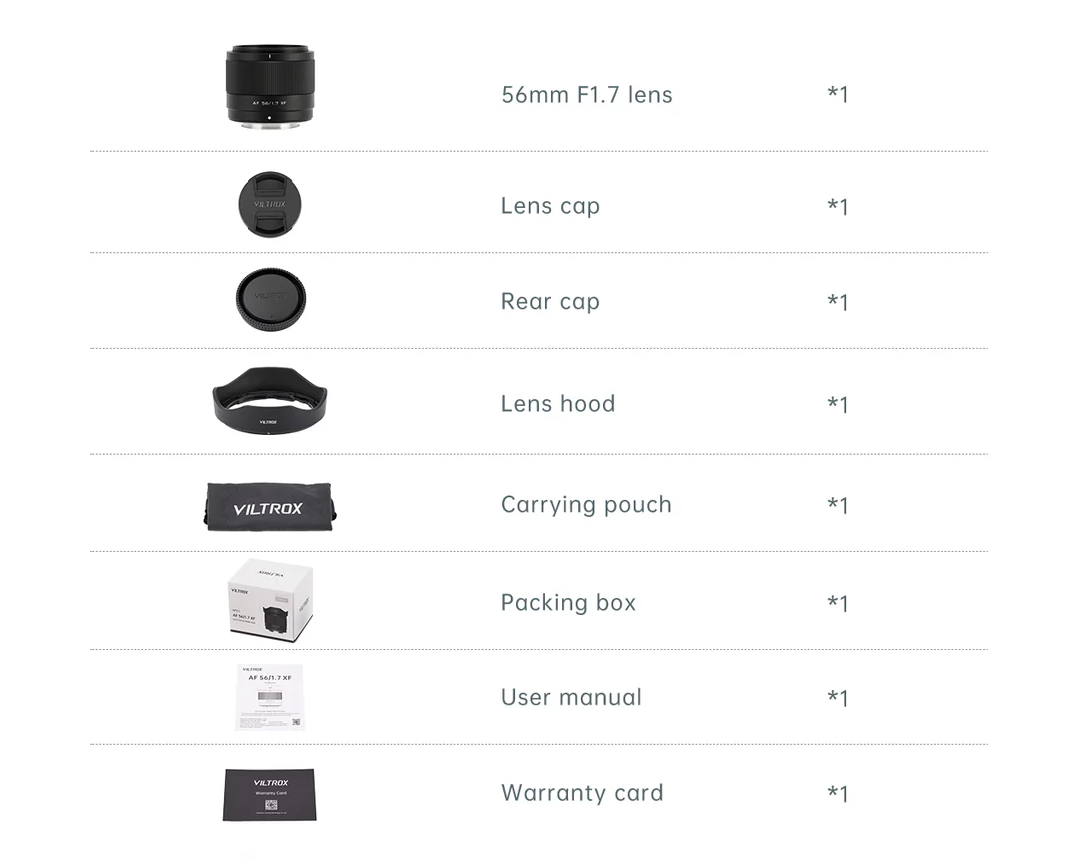Select the packing box picture
The height and width of the screenshot is (864, 1079).
click(x=270, y=601)
